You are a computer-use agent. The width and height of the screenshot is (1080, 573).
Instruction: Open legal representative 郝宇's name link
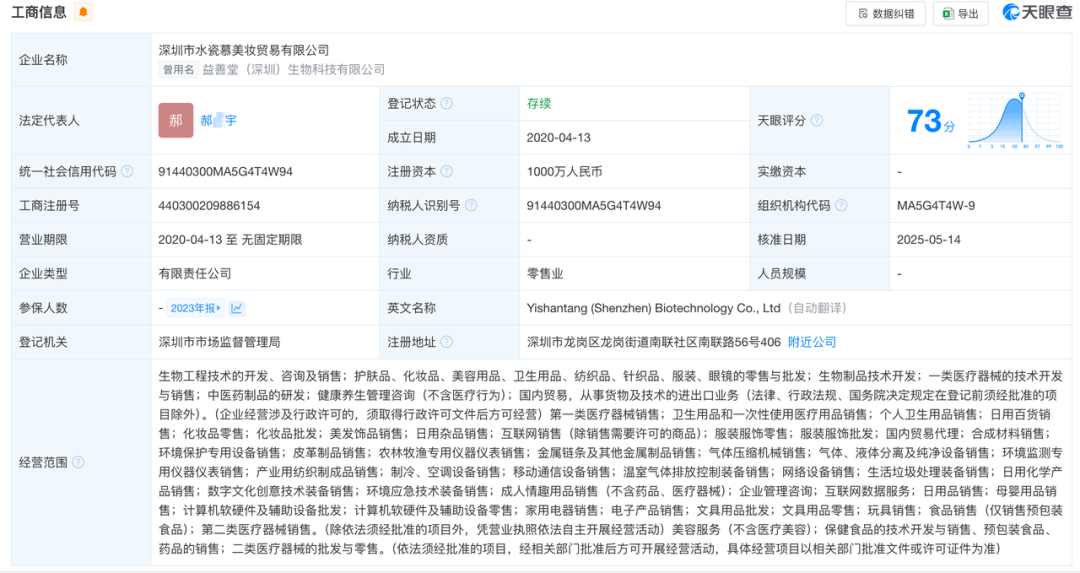point(218,120)
